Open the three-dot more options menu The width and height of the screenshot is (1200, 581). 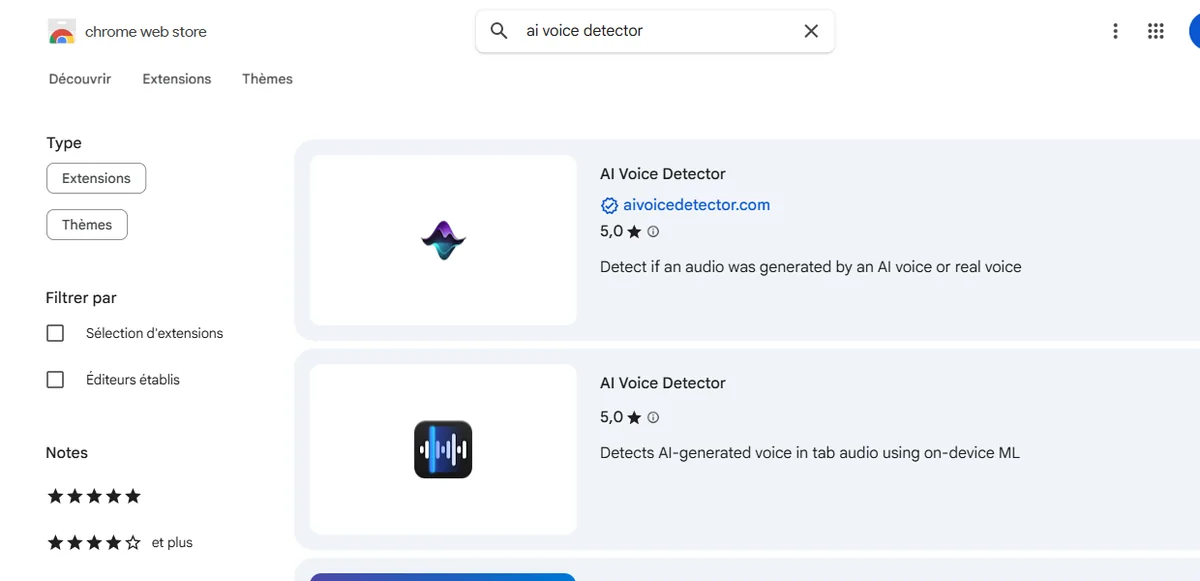(1115, 31)
